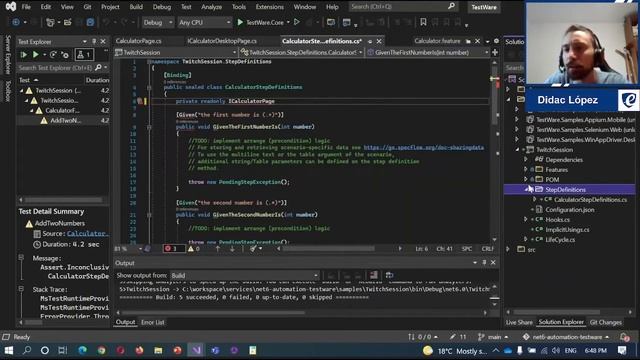Focus the Search Test Explorer field

[x=55, y=68]
